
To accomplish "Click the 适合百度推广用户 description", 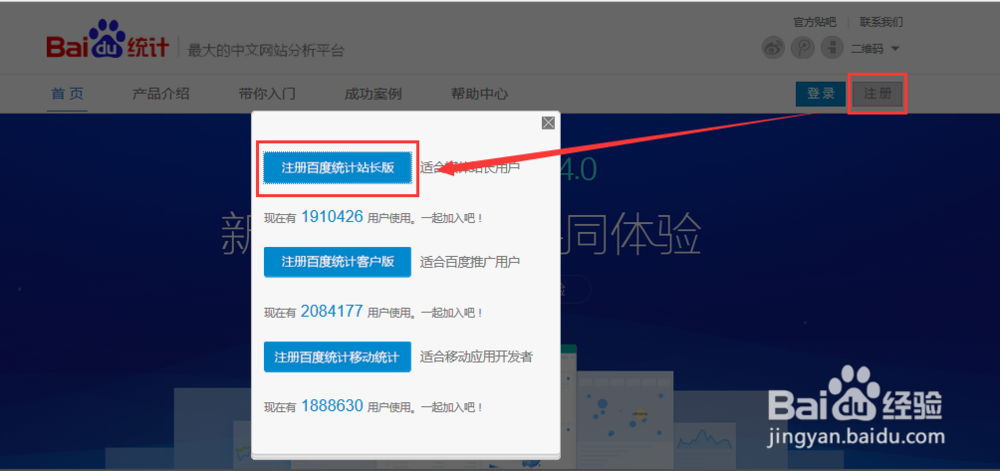I will (x=470, y=262).
